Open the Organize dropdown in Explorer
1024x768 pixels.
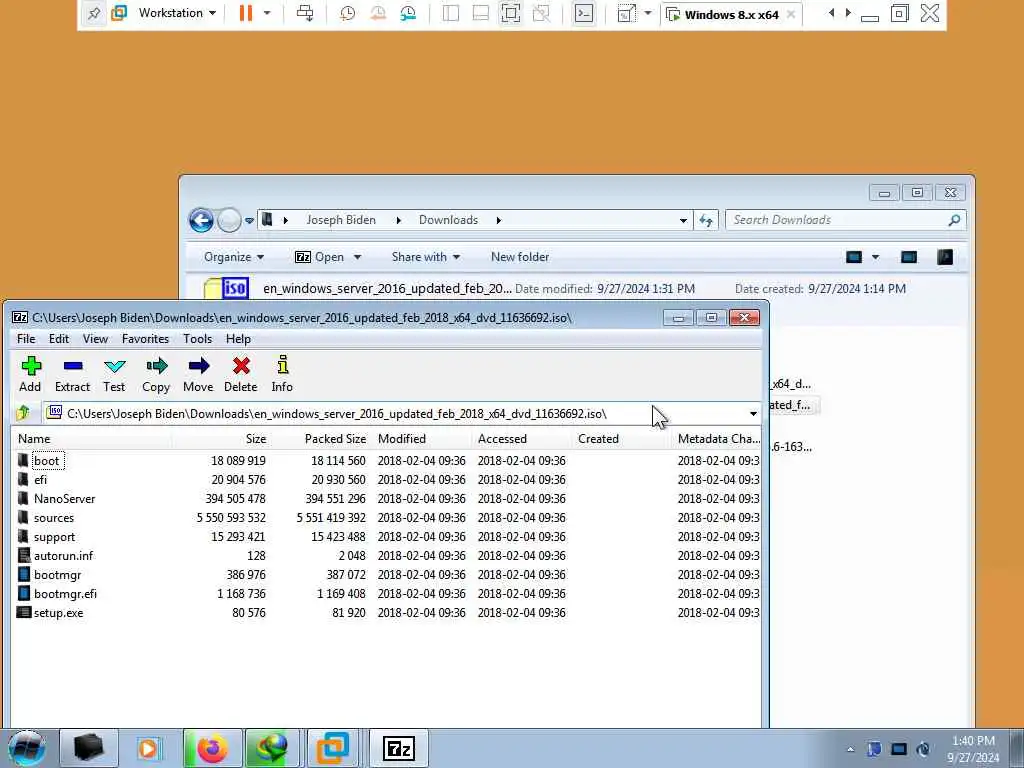234,257
